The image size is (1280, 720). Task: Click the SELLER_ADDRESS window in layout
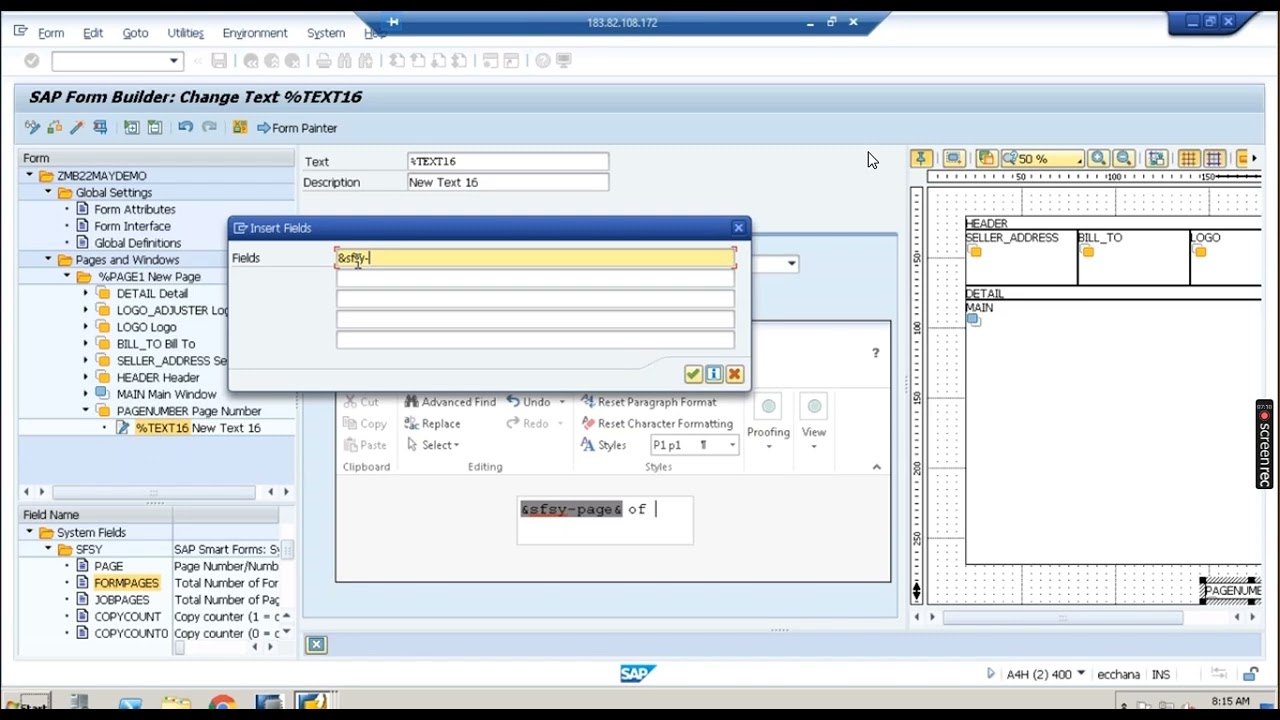tap(1020, 258)
